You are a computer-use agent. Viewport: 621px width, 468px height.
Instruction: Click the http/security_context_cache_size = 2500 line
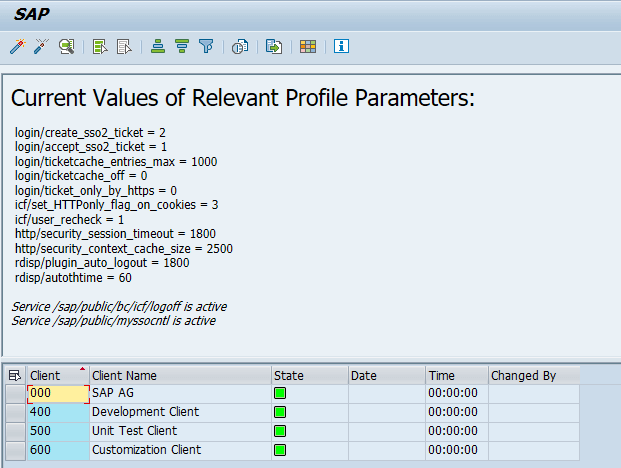click(x=124, y=249)
